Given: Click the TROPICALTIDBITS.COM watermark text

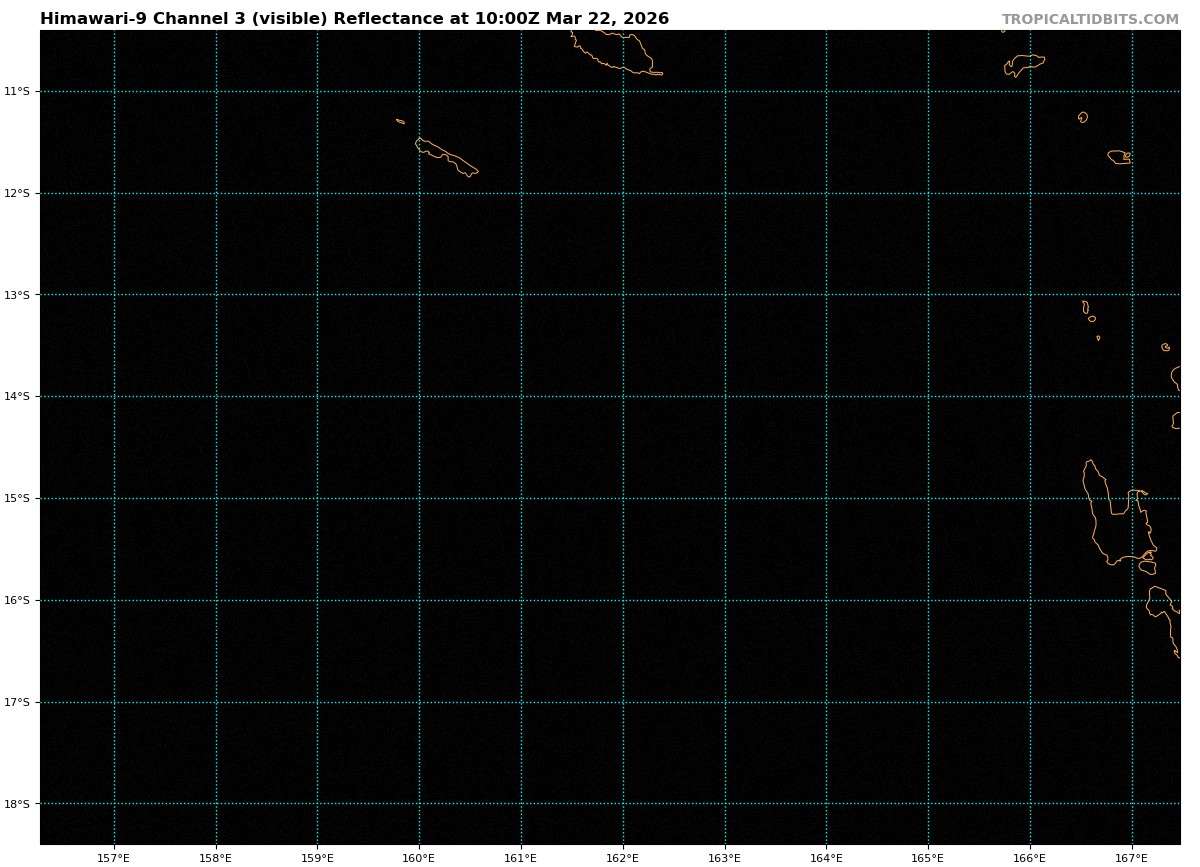Looking at the screenshot, I should (x=1090, y=20).
